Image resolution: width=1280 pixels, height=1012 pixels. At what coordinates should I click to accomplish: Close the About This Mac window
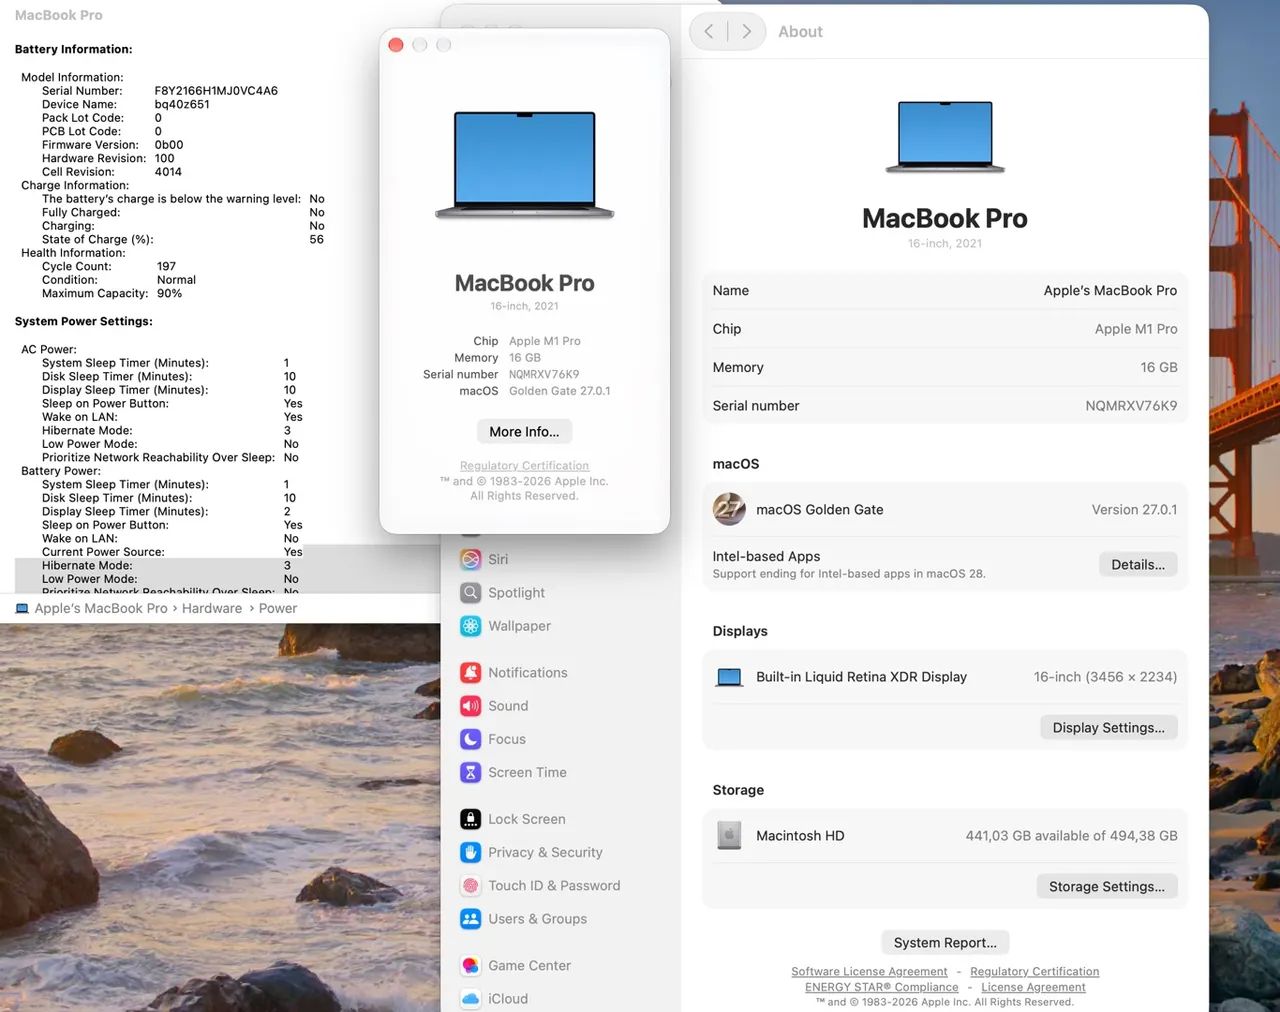[x=396, y=45]
